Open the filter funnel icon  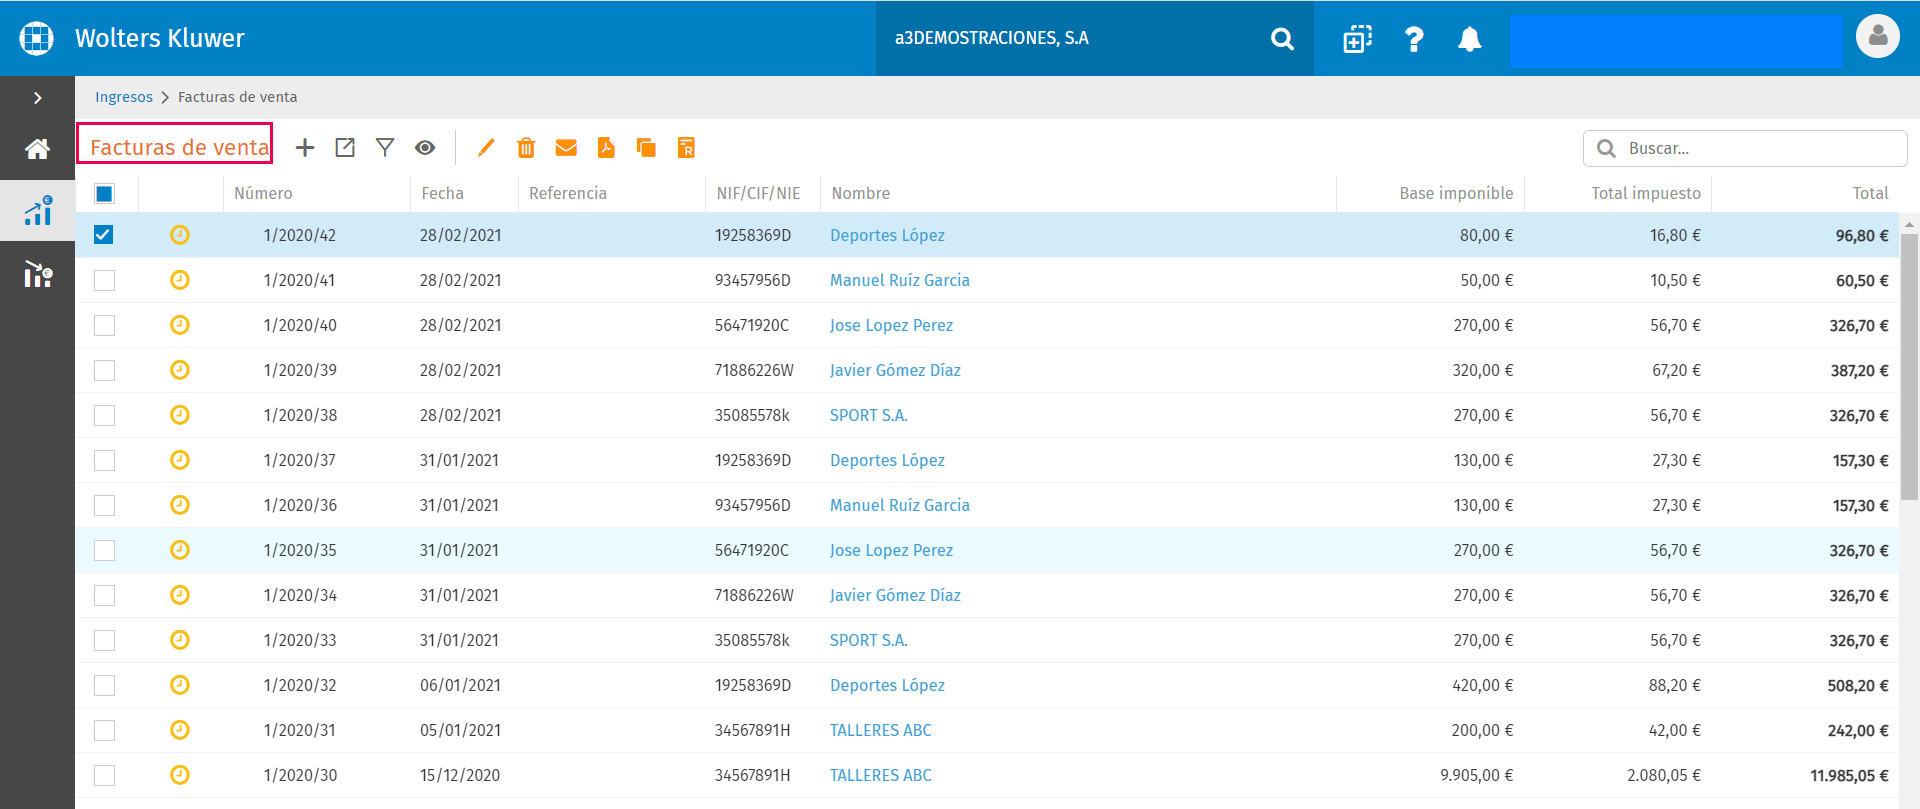tap(385, 148)
